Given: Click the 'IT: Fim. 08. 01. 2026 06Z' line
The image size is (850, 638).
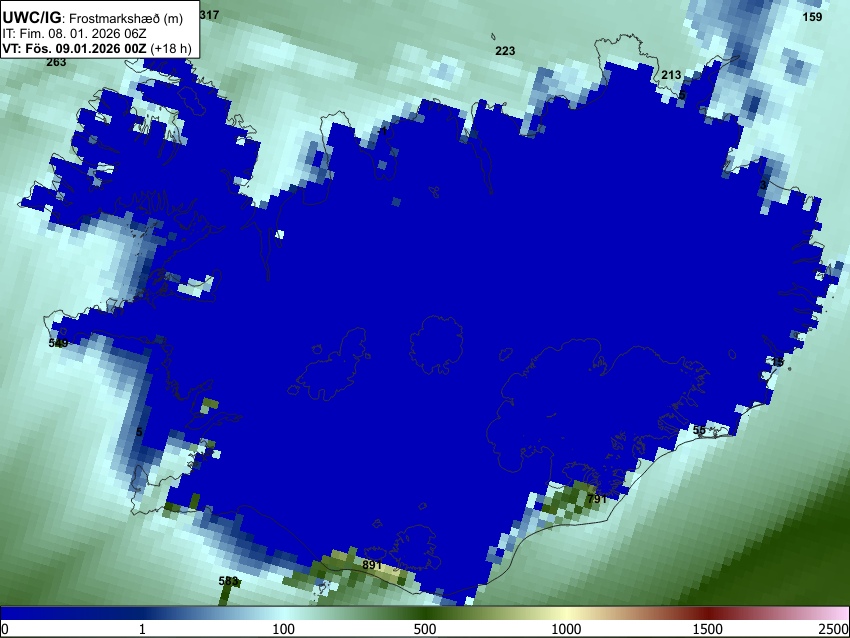Looking at the screenshot, I should point(74,34).
